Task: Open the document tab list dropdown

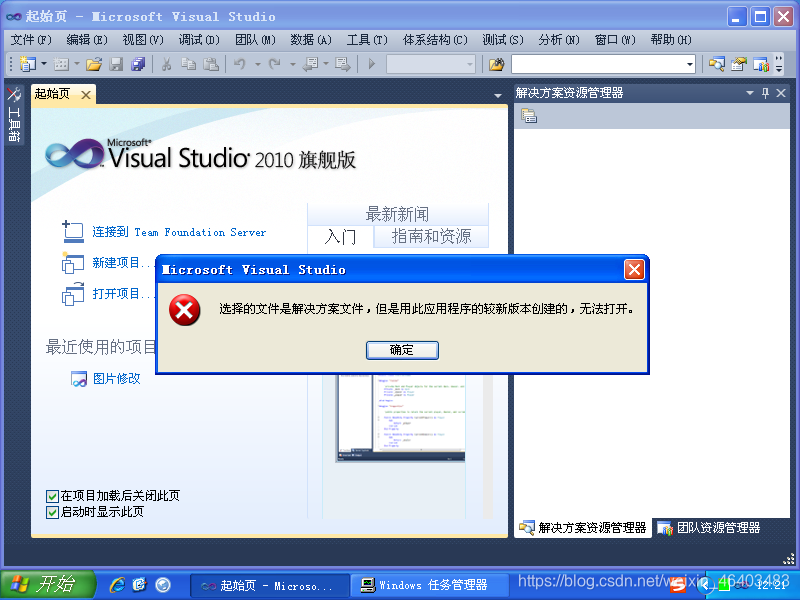Action: pos(498,95)
